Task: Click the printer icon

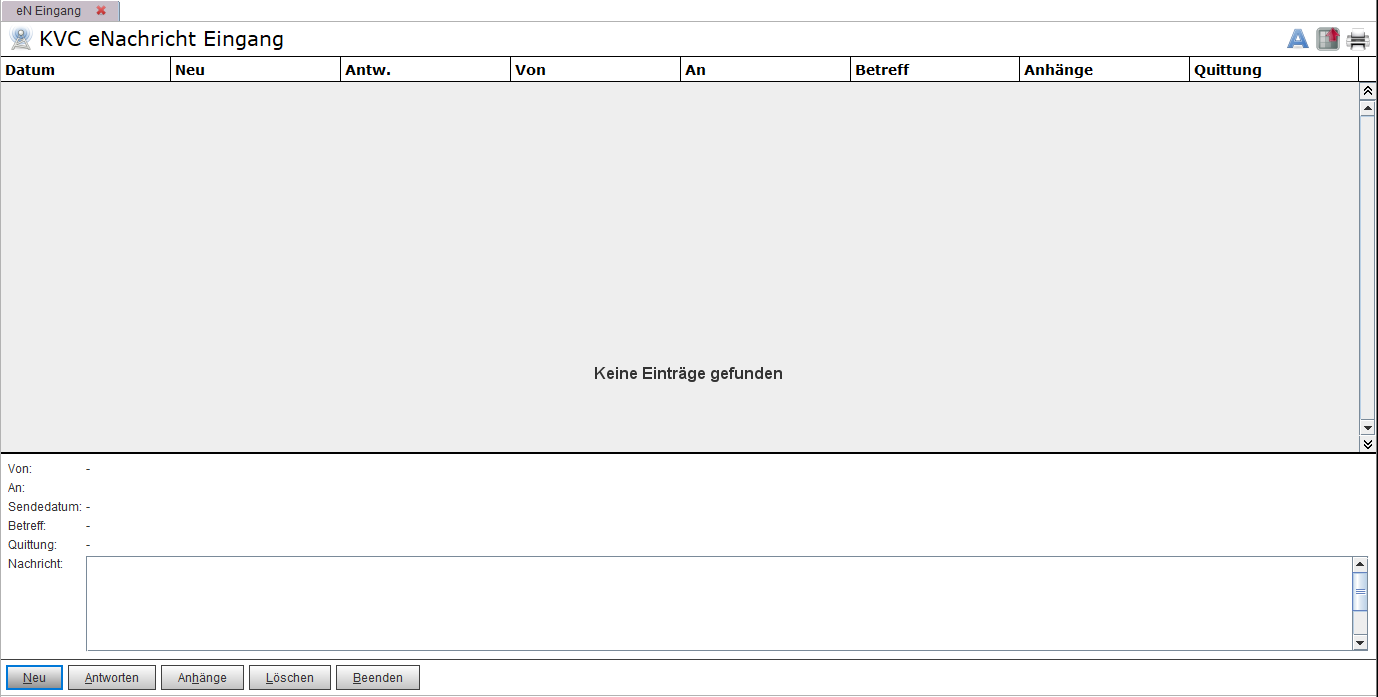Action: pyautogui.click(x=1358, y=40)
